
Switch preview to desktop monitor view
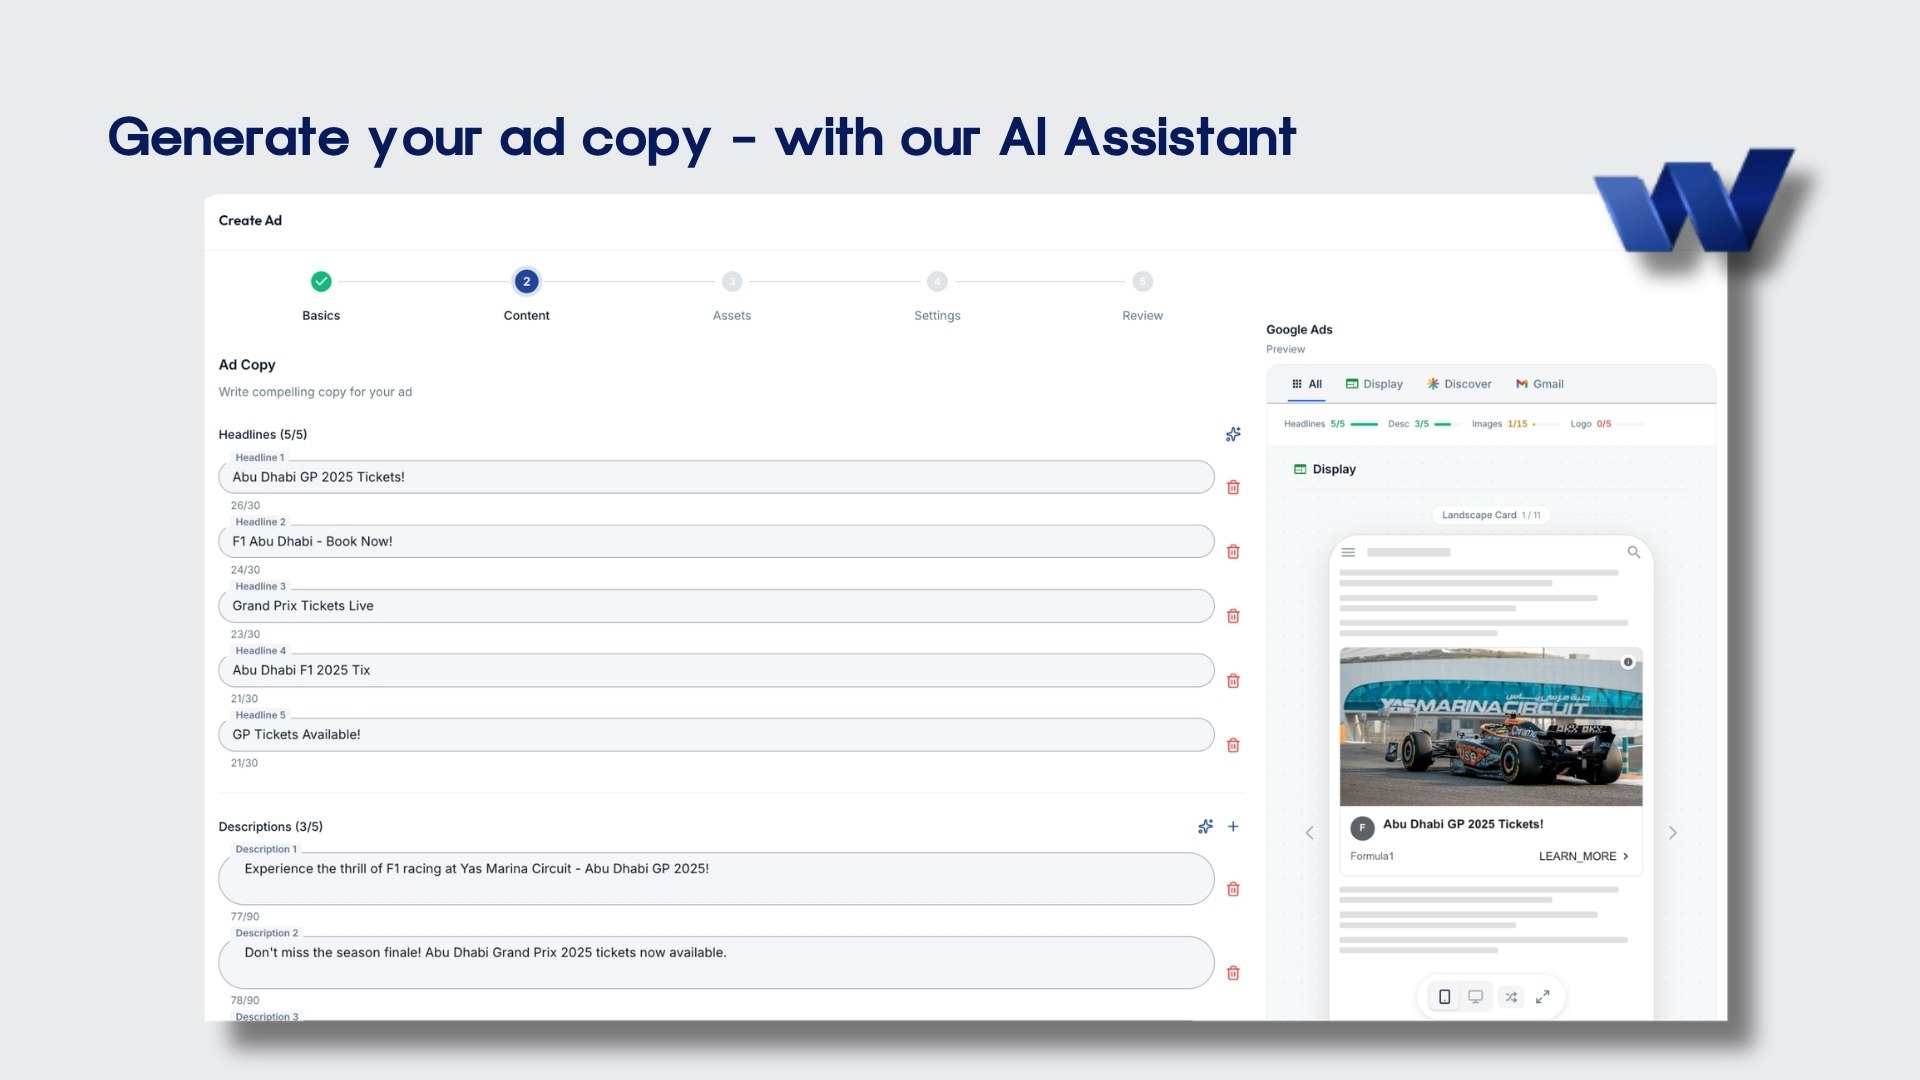(x=1475, y=997)
